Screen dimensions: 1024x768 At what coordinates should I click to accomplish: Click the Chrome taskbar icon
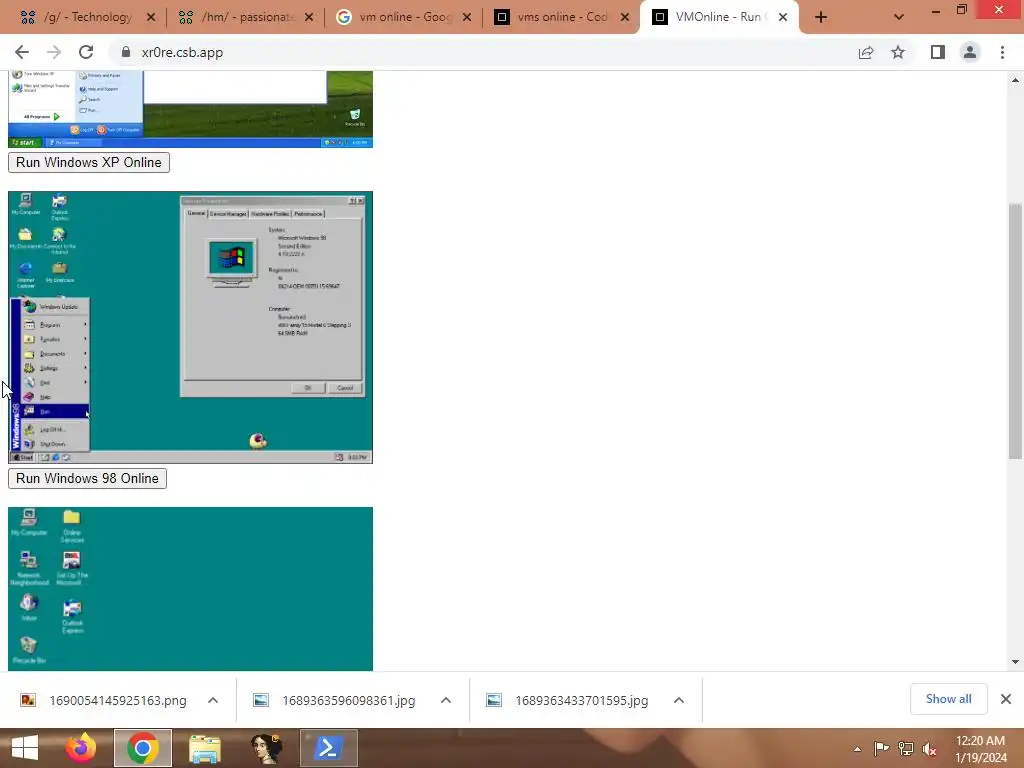coord(143,748)
